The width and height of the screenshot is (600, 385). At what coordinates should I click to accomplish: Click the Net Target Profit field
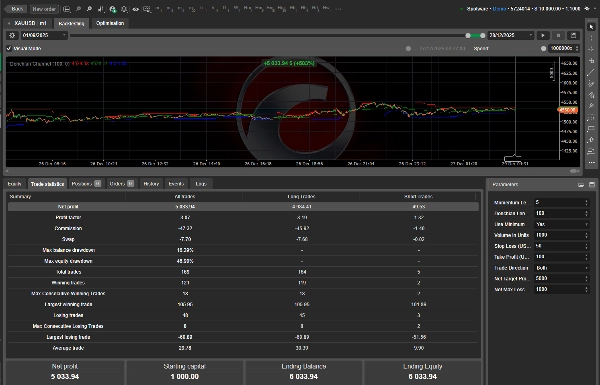click(562, 279)
